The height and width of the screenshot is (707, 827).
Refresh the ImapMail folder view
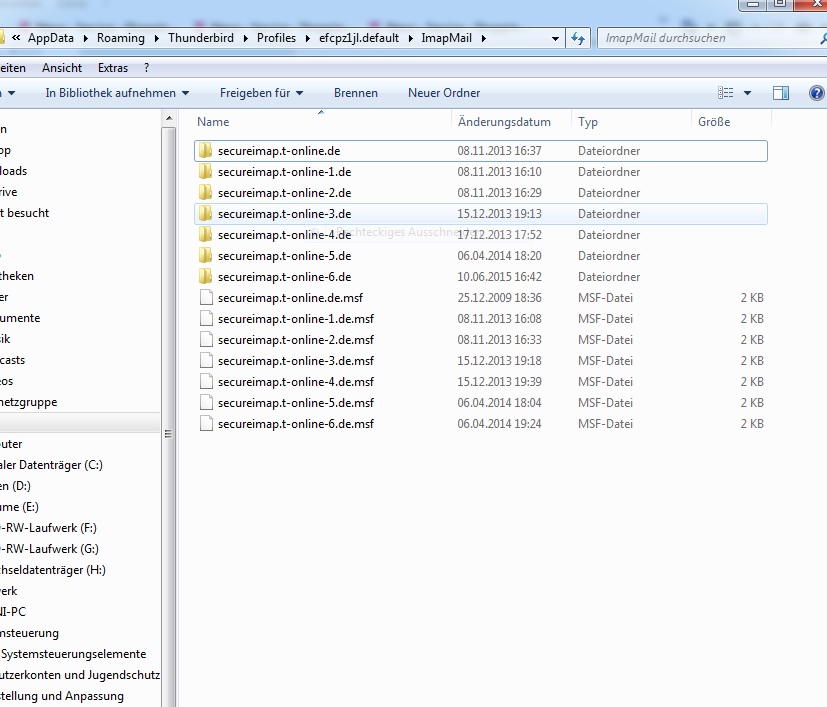(x=578, y=39)
